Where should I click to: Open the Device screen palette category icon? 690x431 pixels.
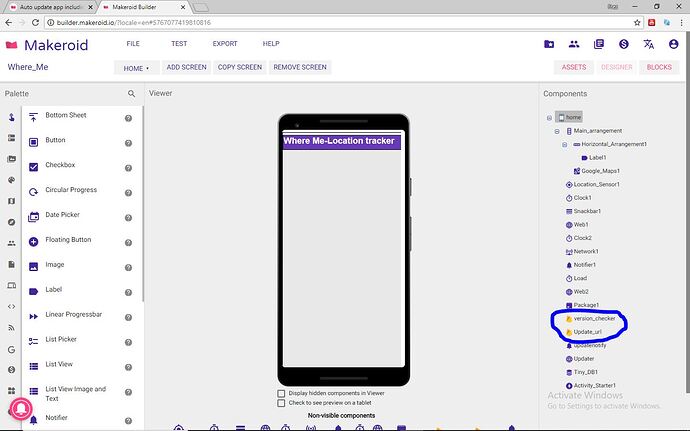(x=11, y=286)
